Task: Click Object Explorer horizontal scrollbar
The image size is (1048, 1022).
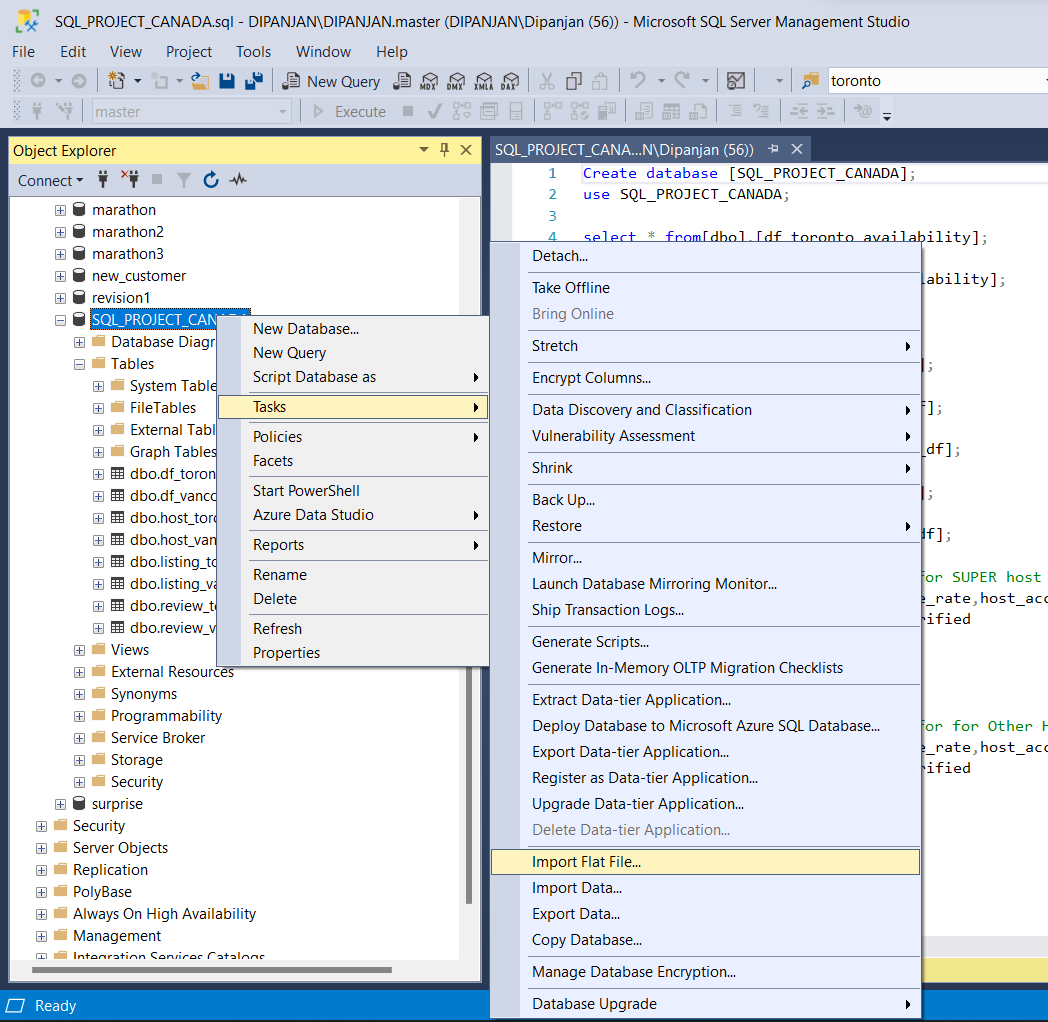Action: coord(211,969)
